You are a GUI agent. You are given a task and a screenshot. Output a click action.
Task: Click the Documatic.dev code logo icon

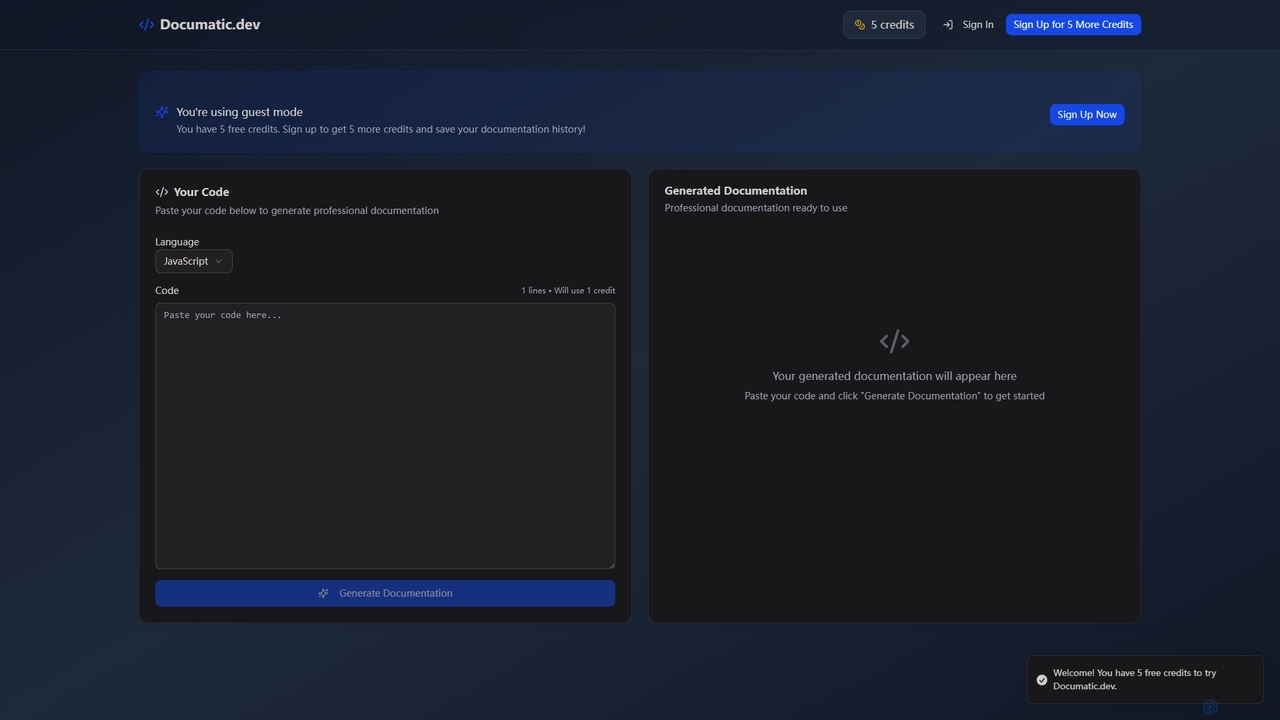[x=146, y=25]
